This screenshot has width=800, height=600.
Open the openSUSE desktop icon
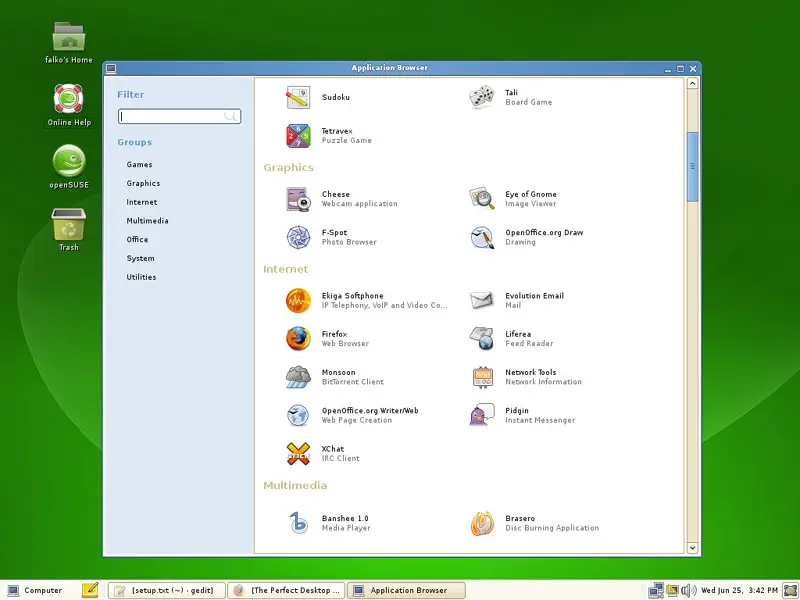coord(69,161)
